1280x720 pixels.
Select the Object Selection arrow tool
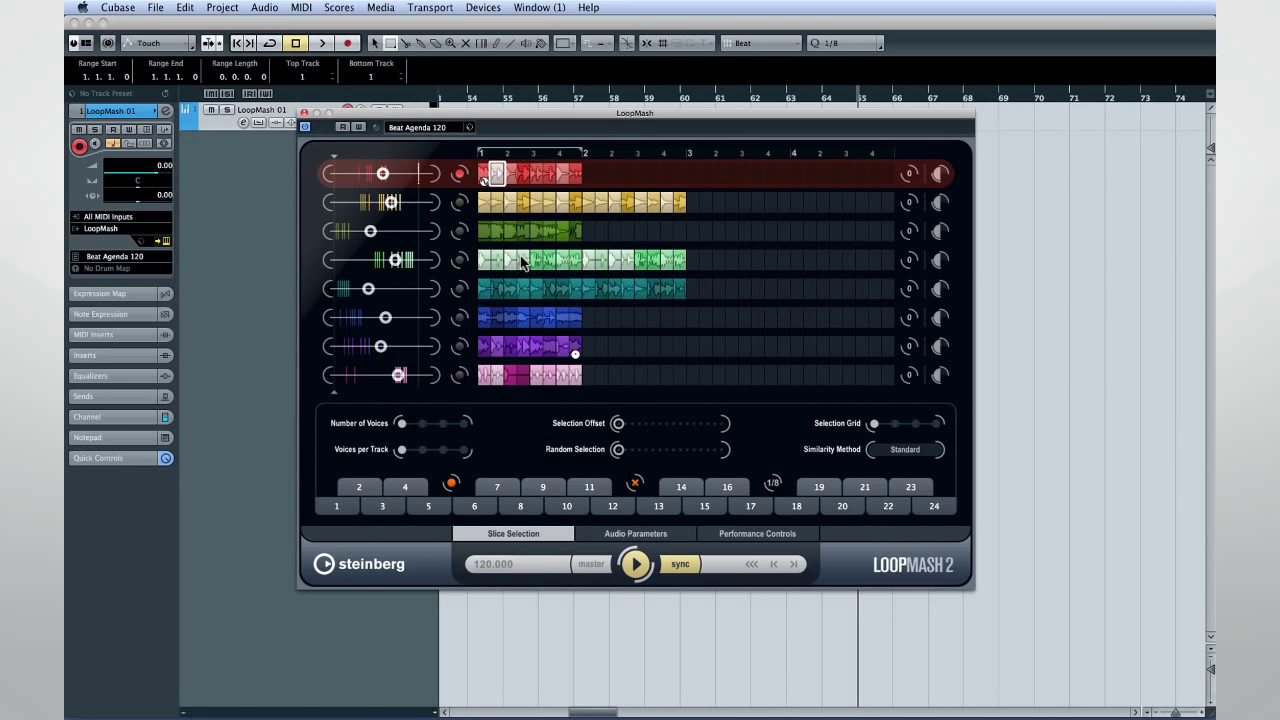point(374,43)
